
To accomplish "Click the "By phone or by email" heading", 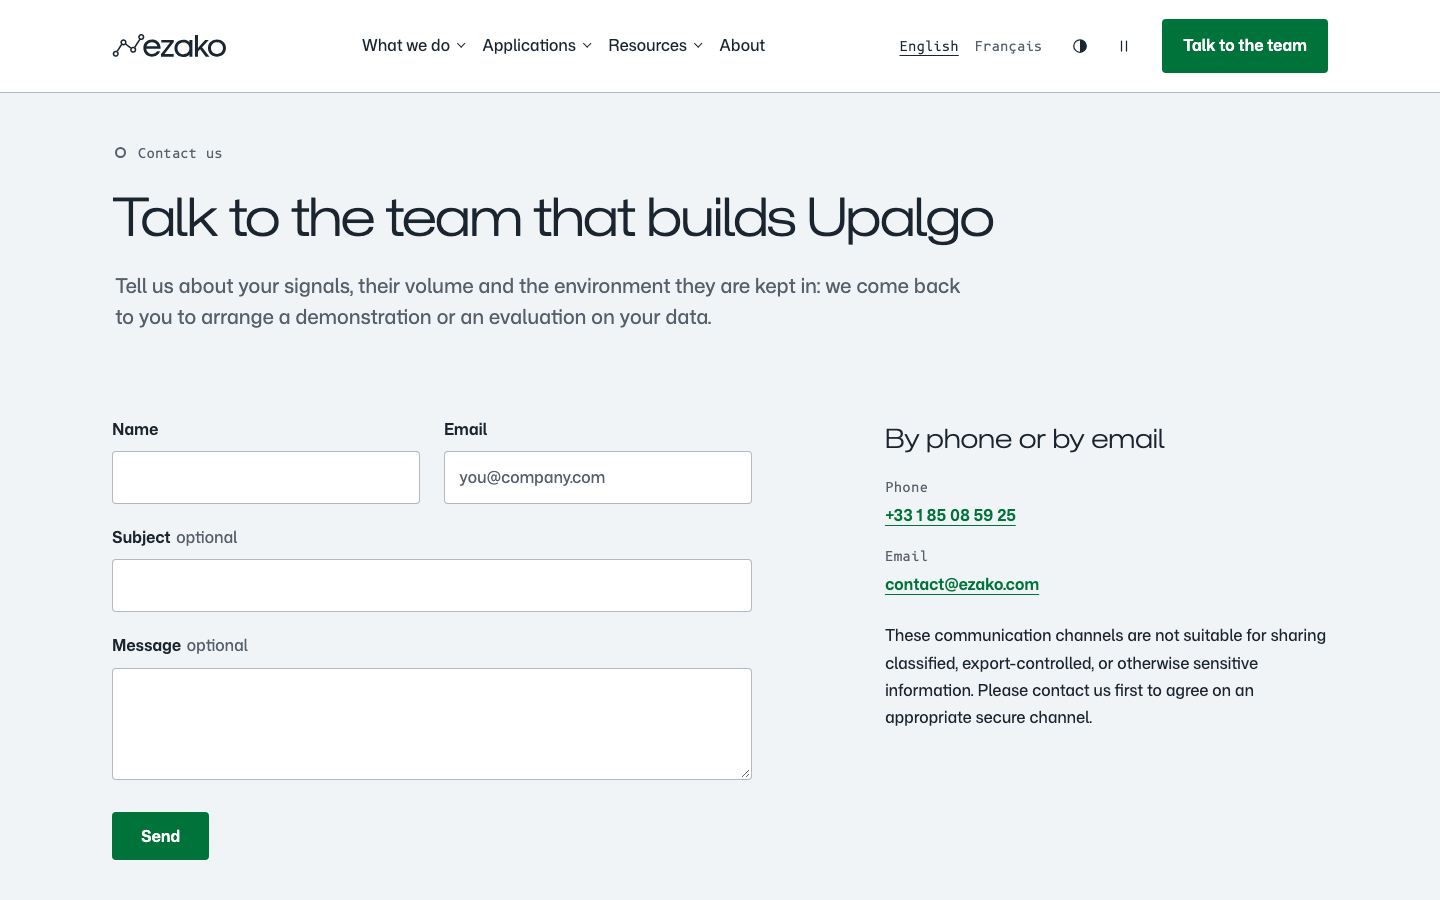I will tap(1025, 439).
